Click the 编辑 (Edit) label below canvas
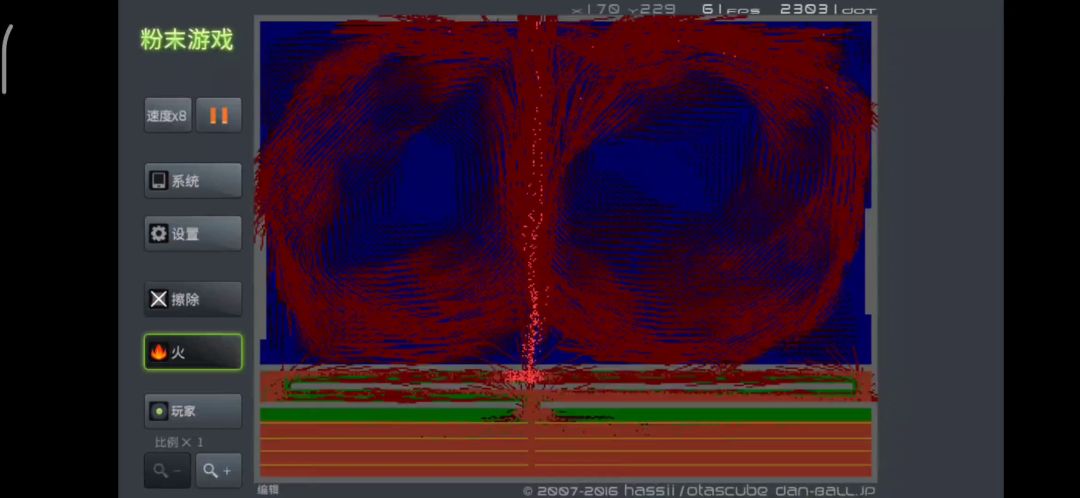The height and width of the screenshot is (498, 1080). coord(268,490)
